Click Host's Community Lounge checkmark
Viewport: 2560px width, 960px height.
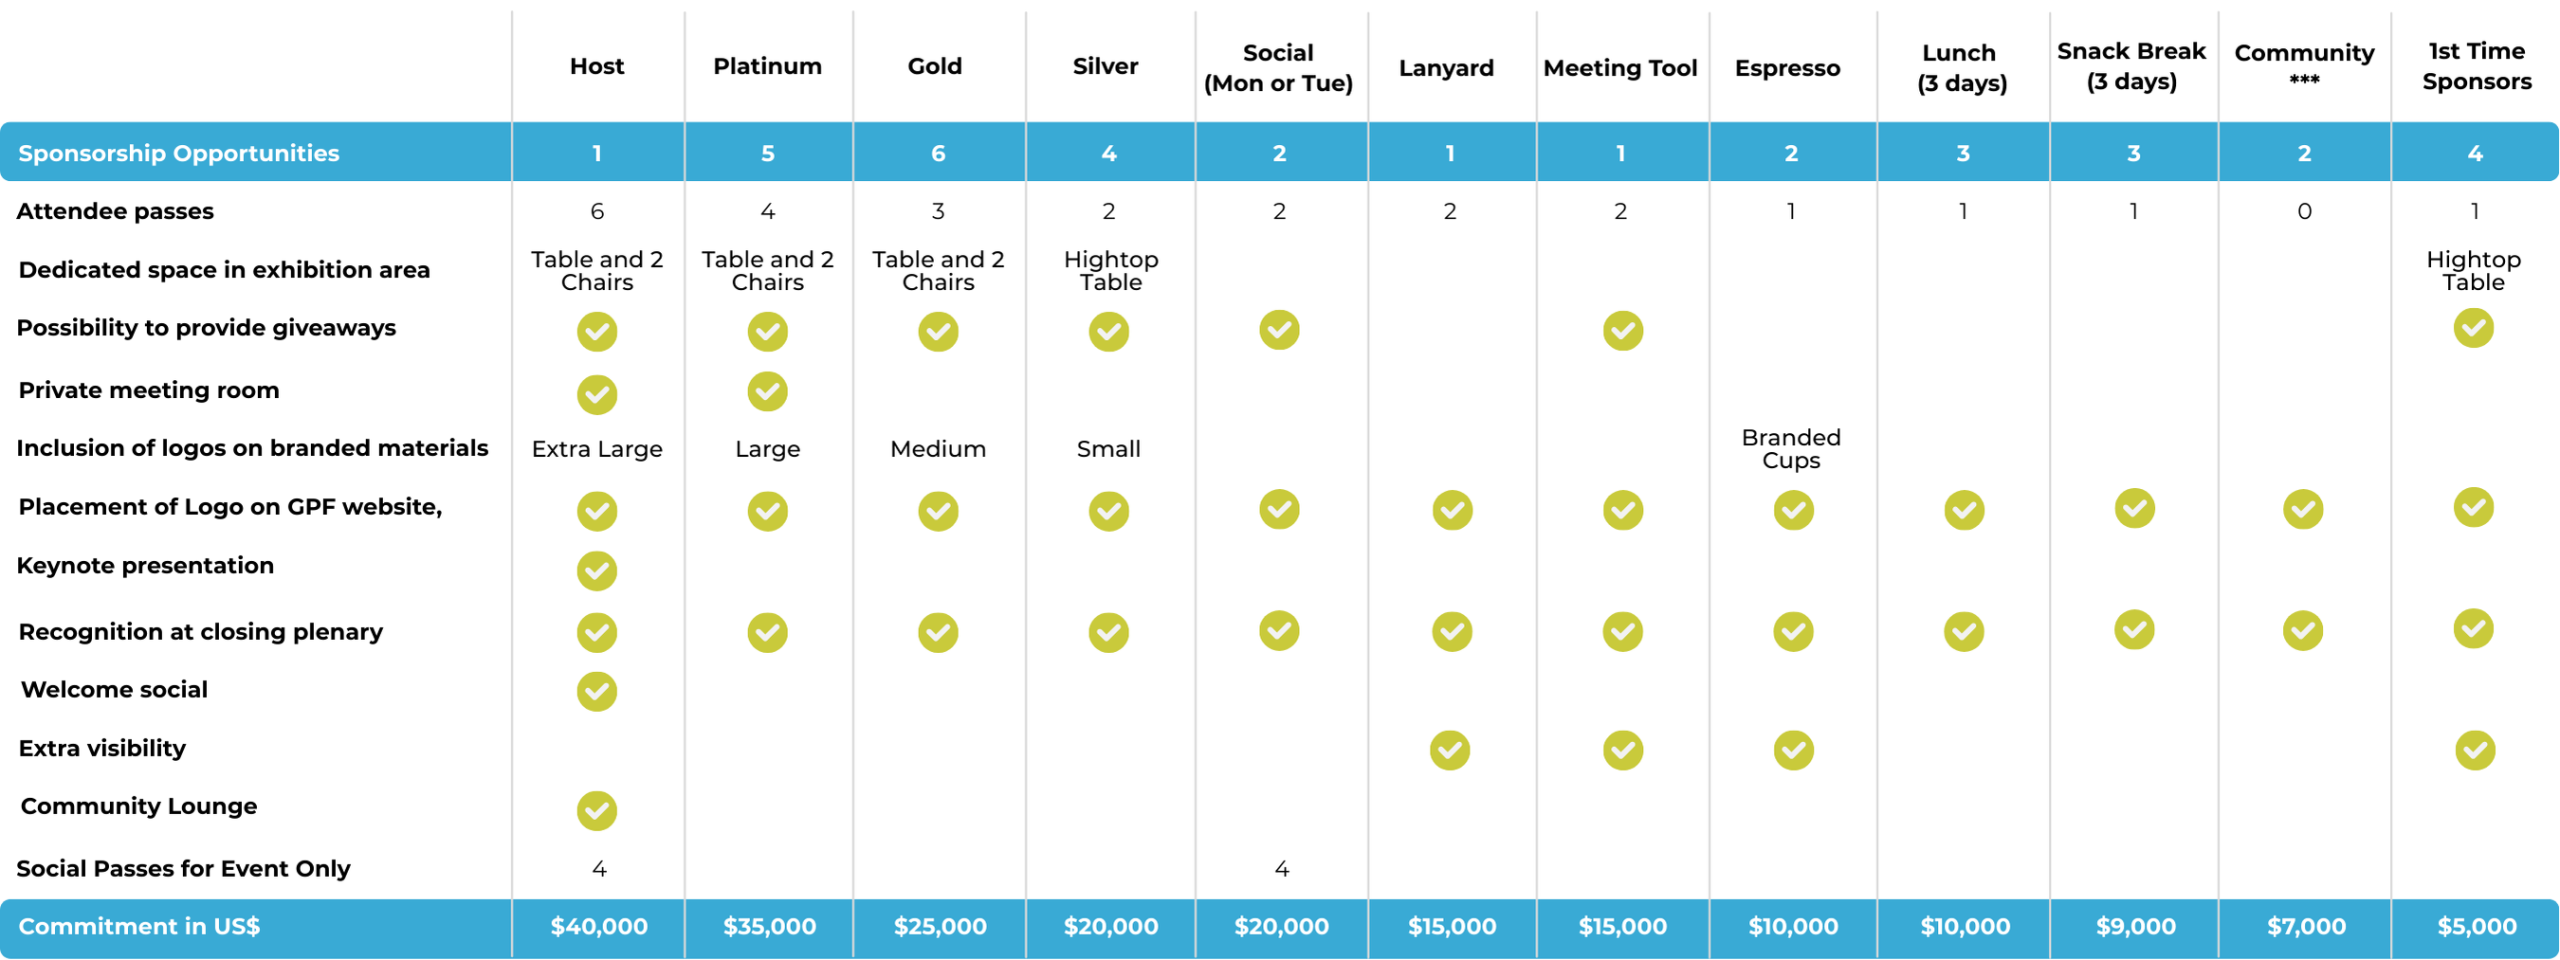(597, 811)
